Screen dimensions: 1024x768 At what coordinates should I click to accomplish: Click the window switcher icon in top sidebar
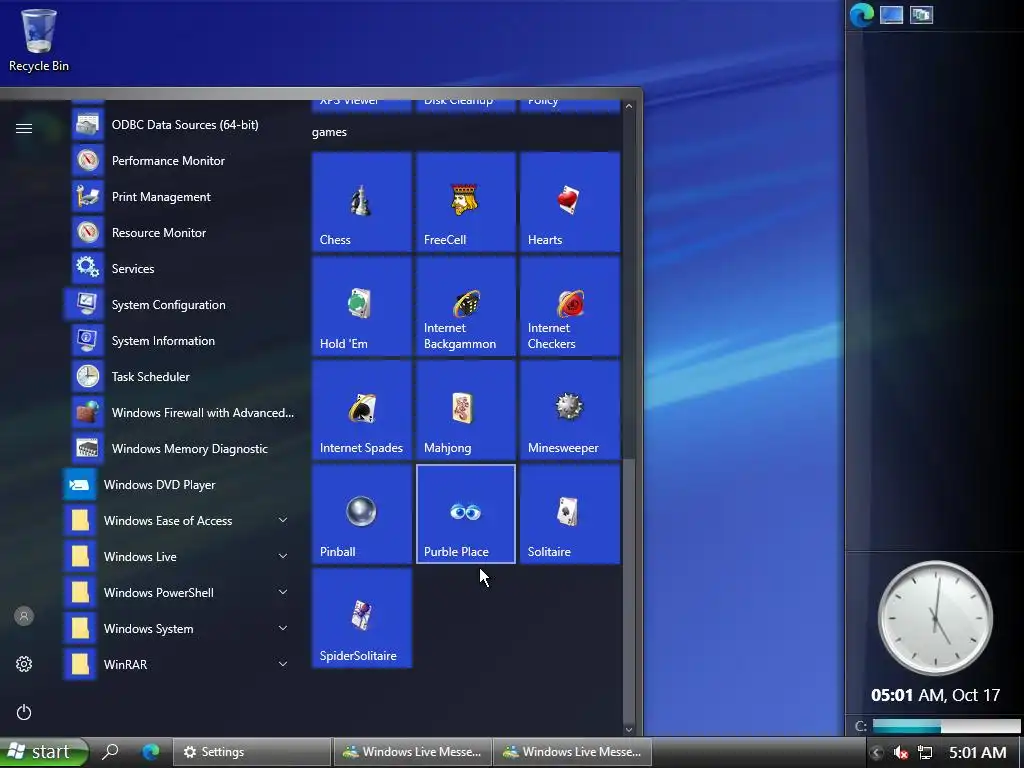921,14
